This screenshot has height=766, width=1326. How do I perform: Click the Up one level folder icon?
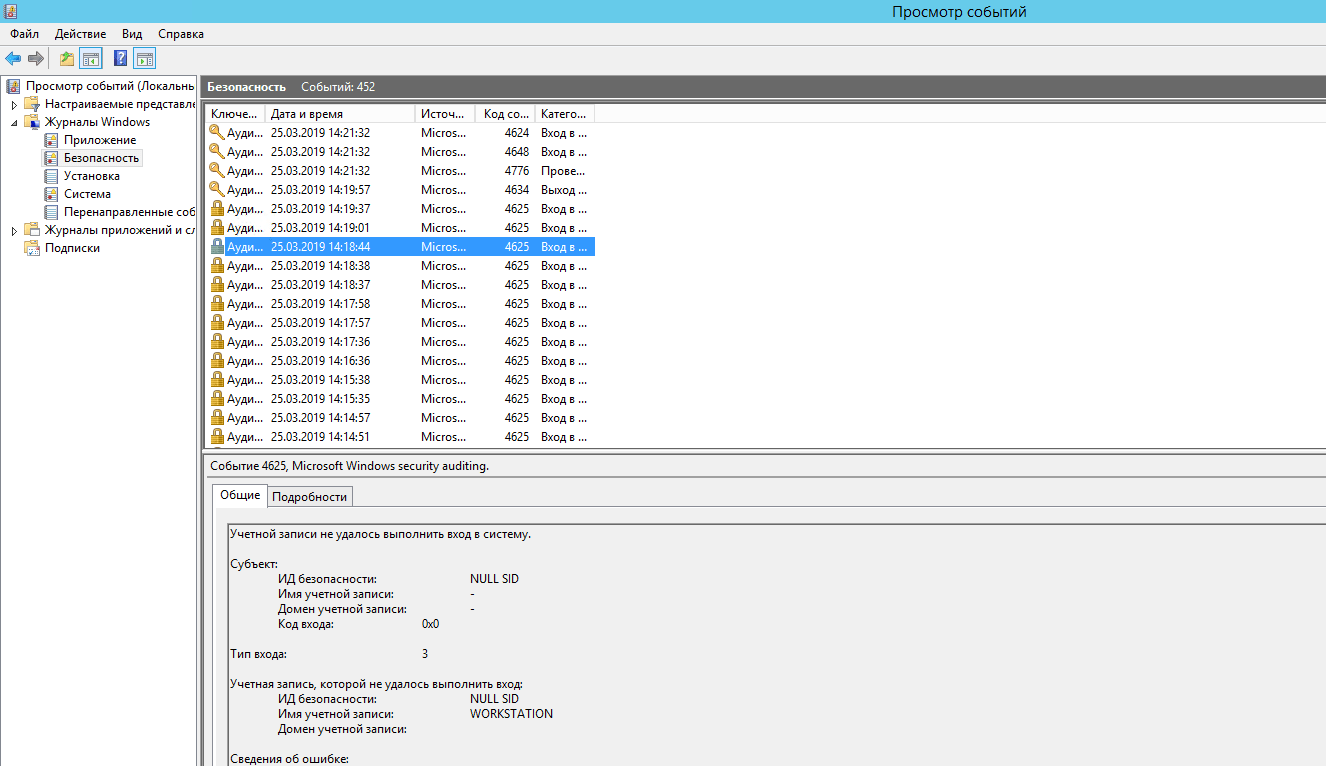pyautogui.click(x=67, y=58)
